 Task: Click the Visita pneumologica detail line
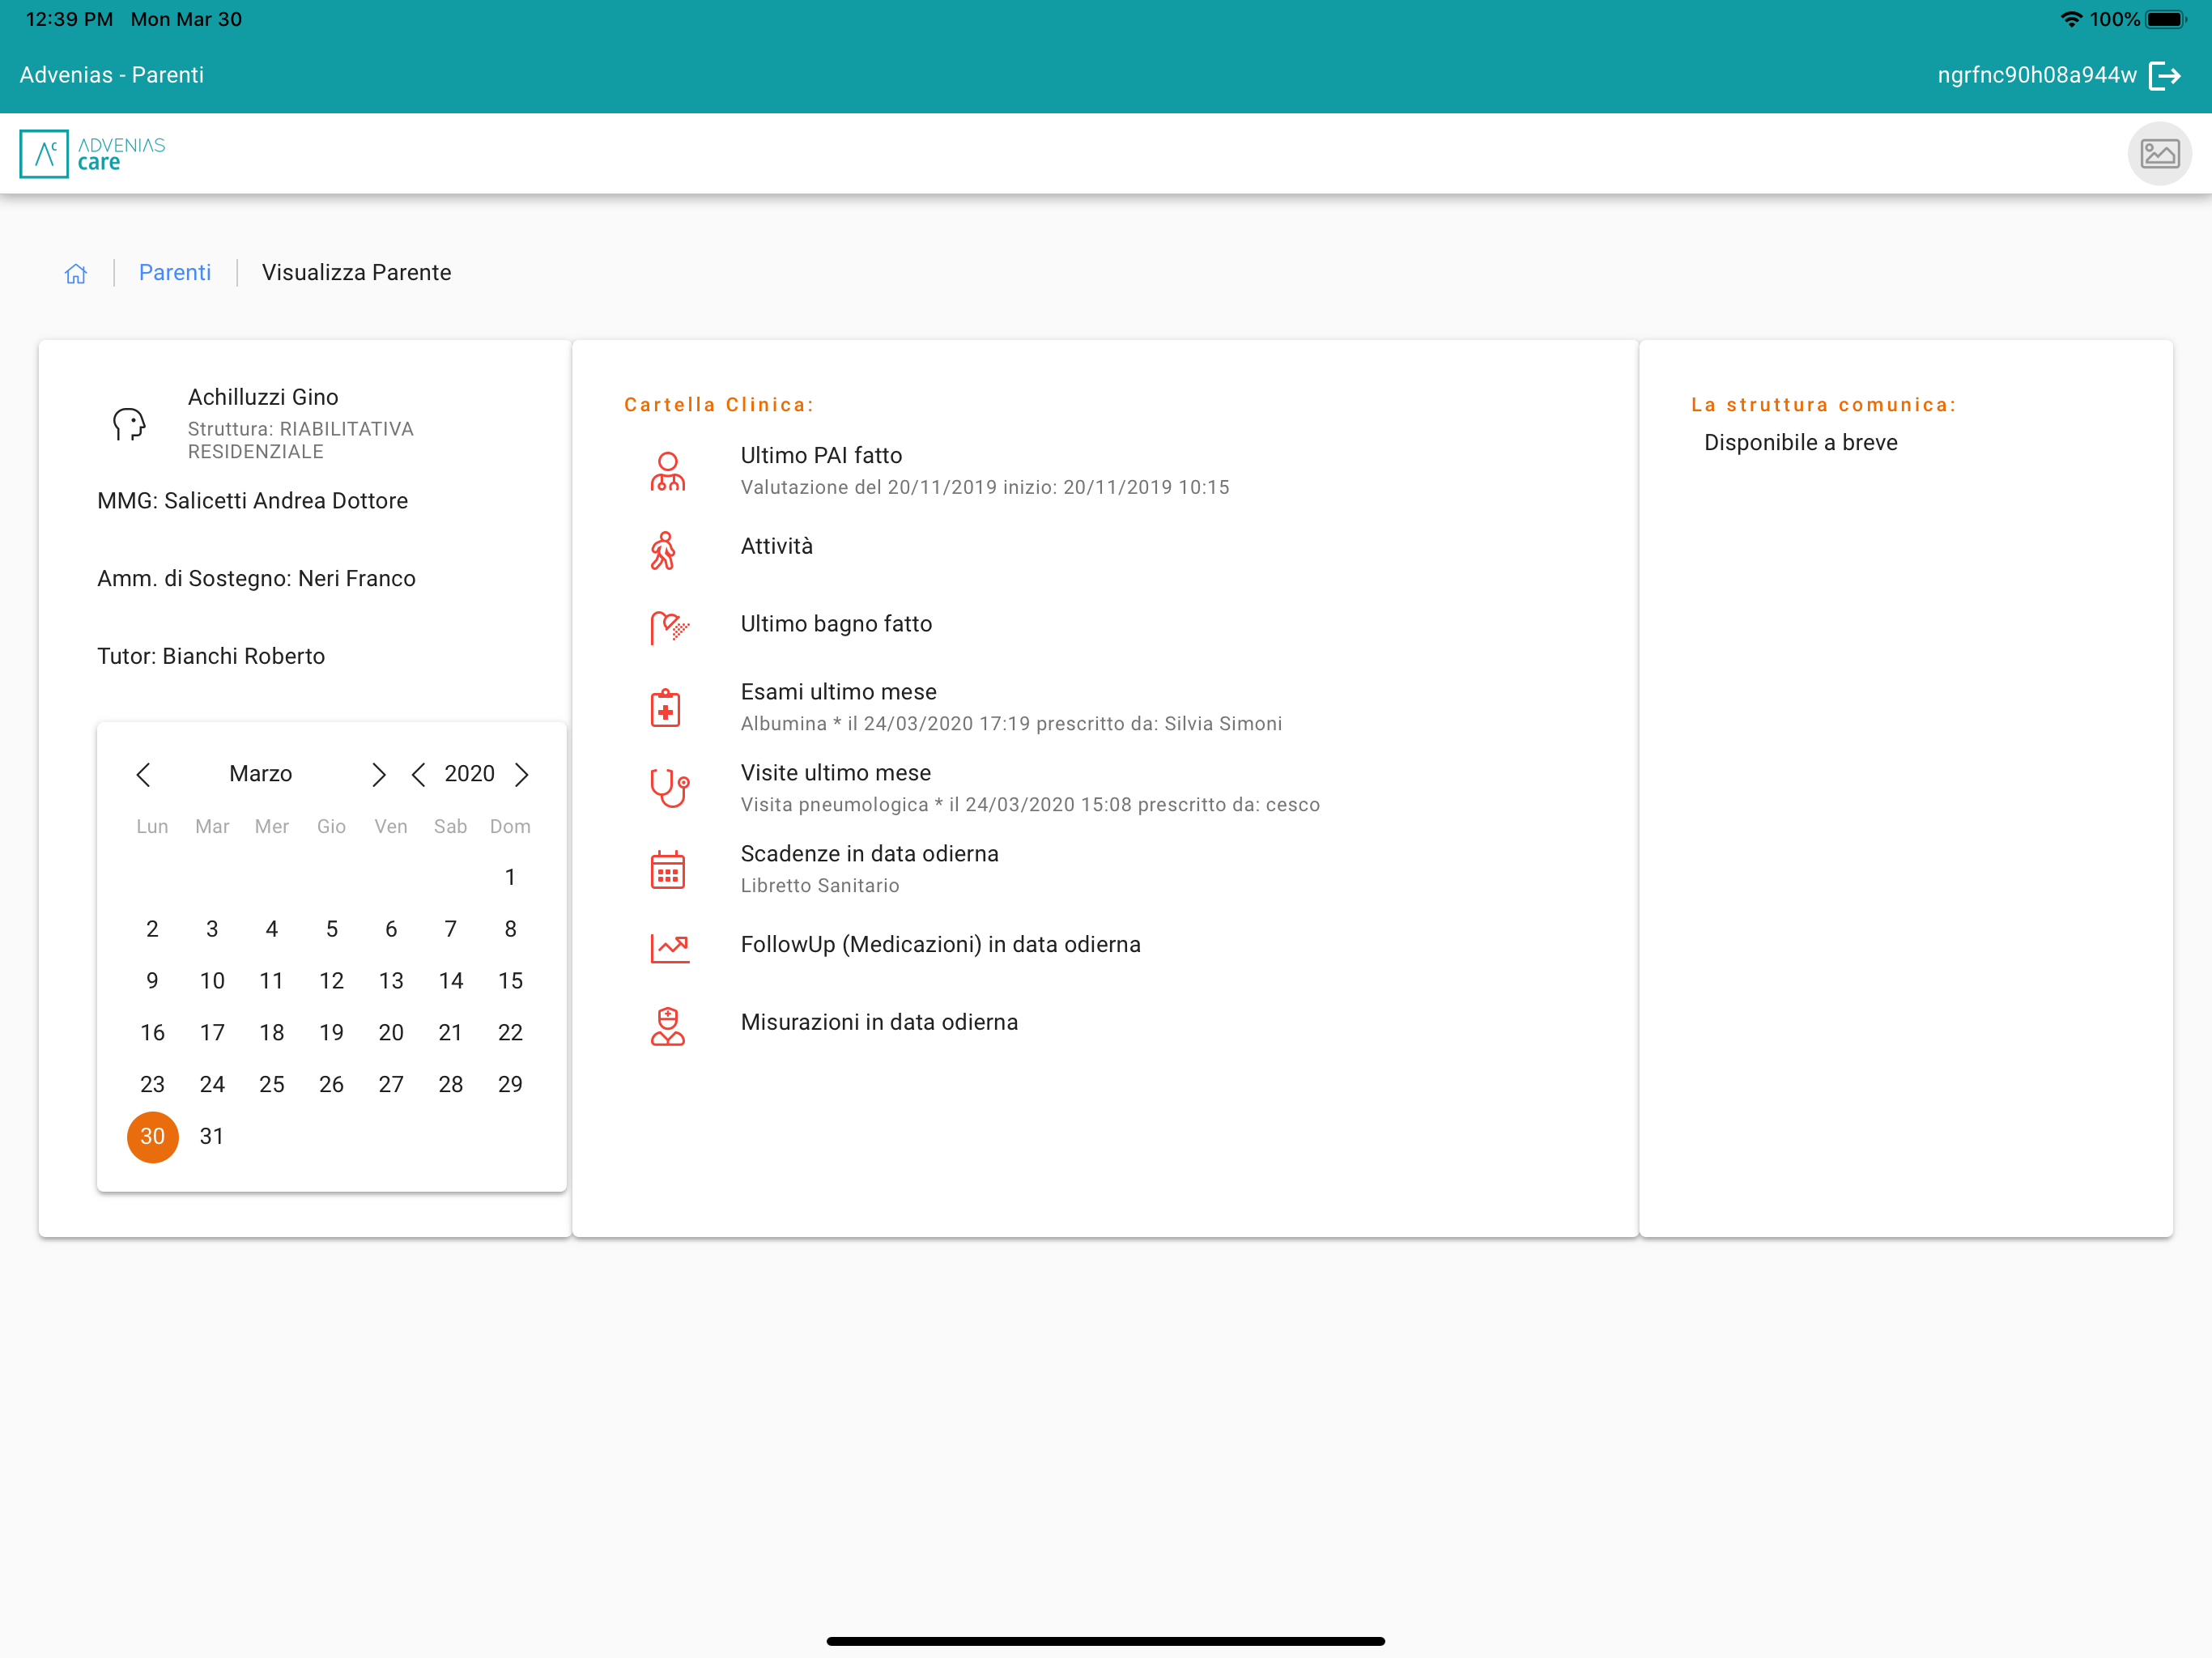(x=1030, y=805)
